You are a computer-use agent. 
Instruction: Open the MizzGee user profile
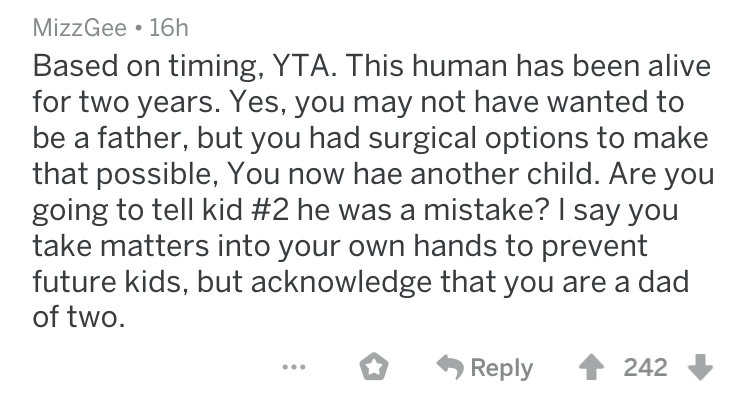[x=80, y=28]
